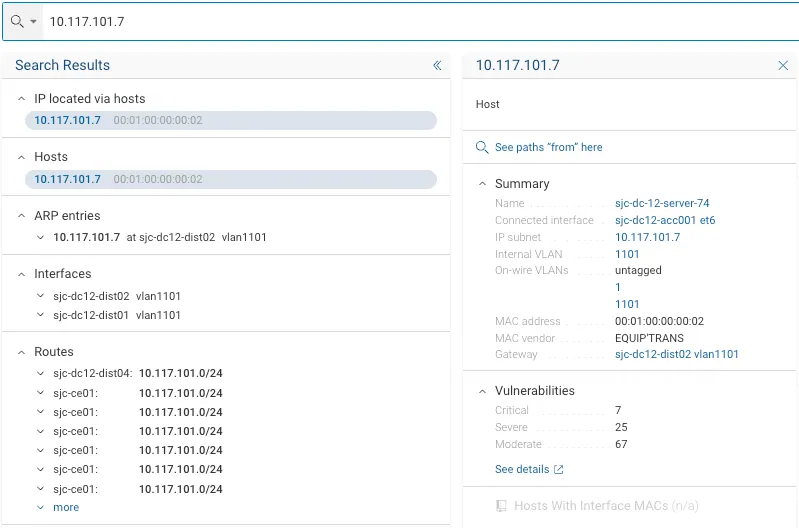Click Hosts With Interface MACs (n/a) label
799x528 pixels.
[606, 506]
